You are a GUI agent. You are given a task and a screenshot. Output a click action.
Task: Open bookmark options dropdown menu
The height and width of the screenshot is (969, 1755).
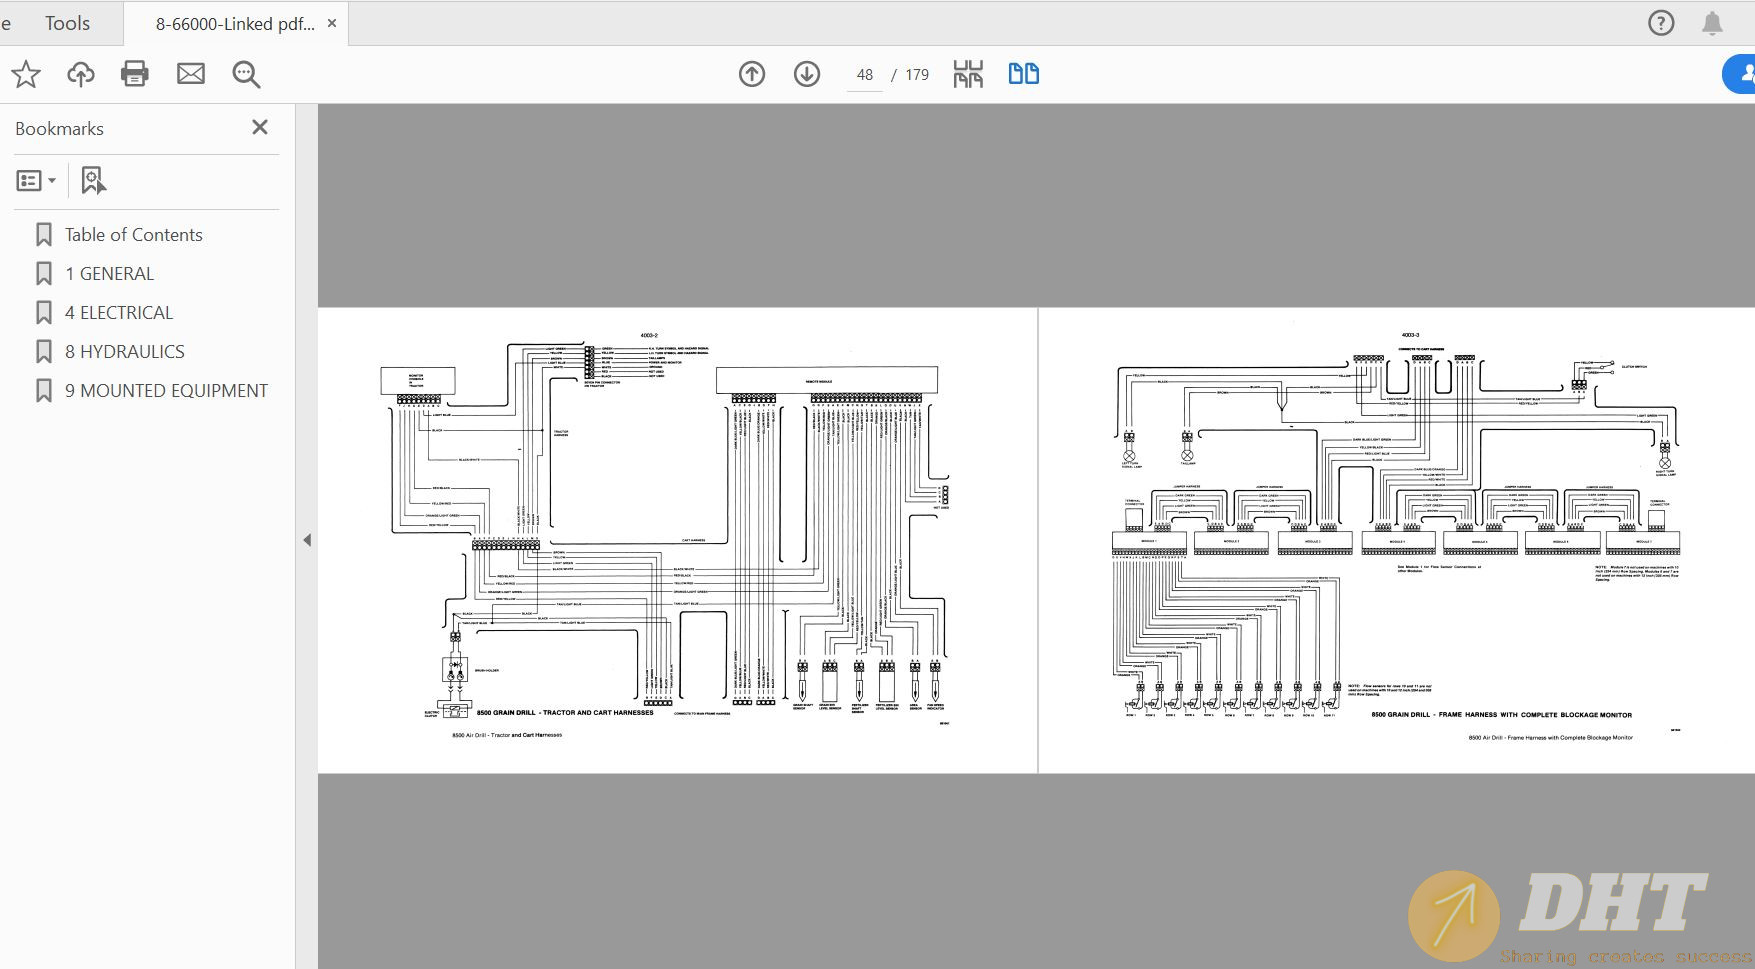(x=36, y=181)
